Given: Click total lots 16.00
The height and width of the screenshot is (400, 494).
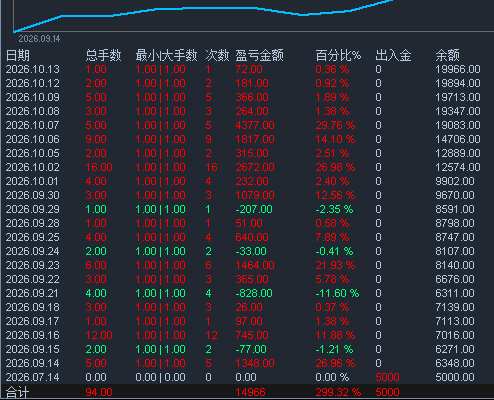Looking at the screenshot, I should (x=99, y=167).
